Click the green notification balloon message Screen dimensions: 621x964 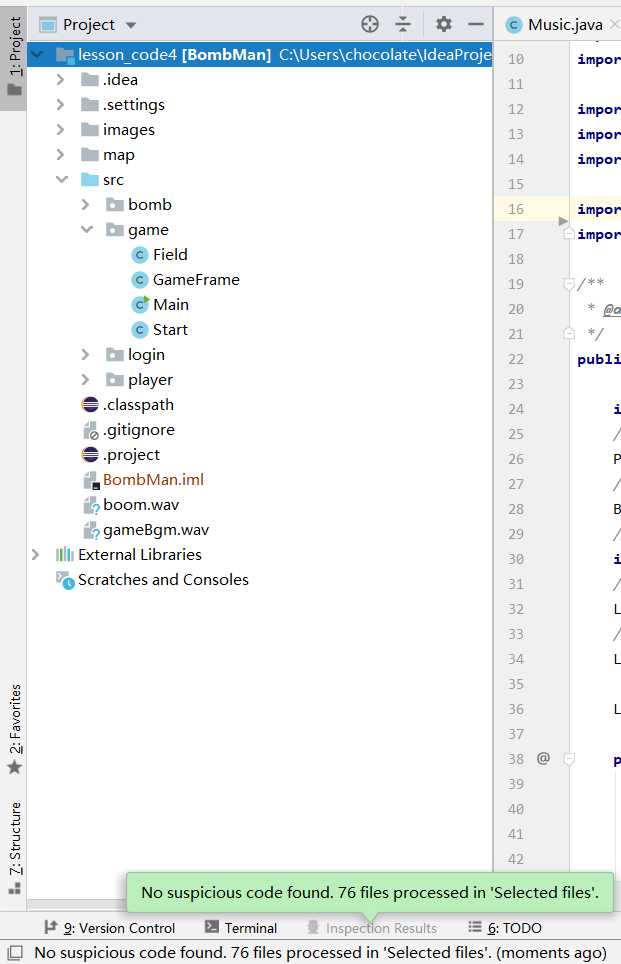tap(370, 893)
